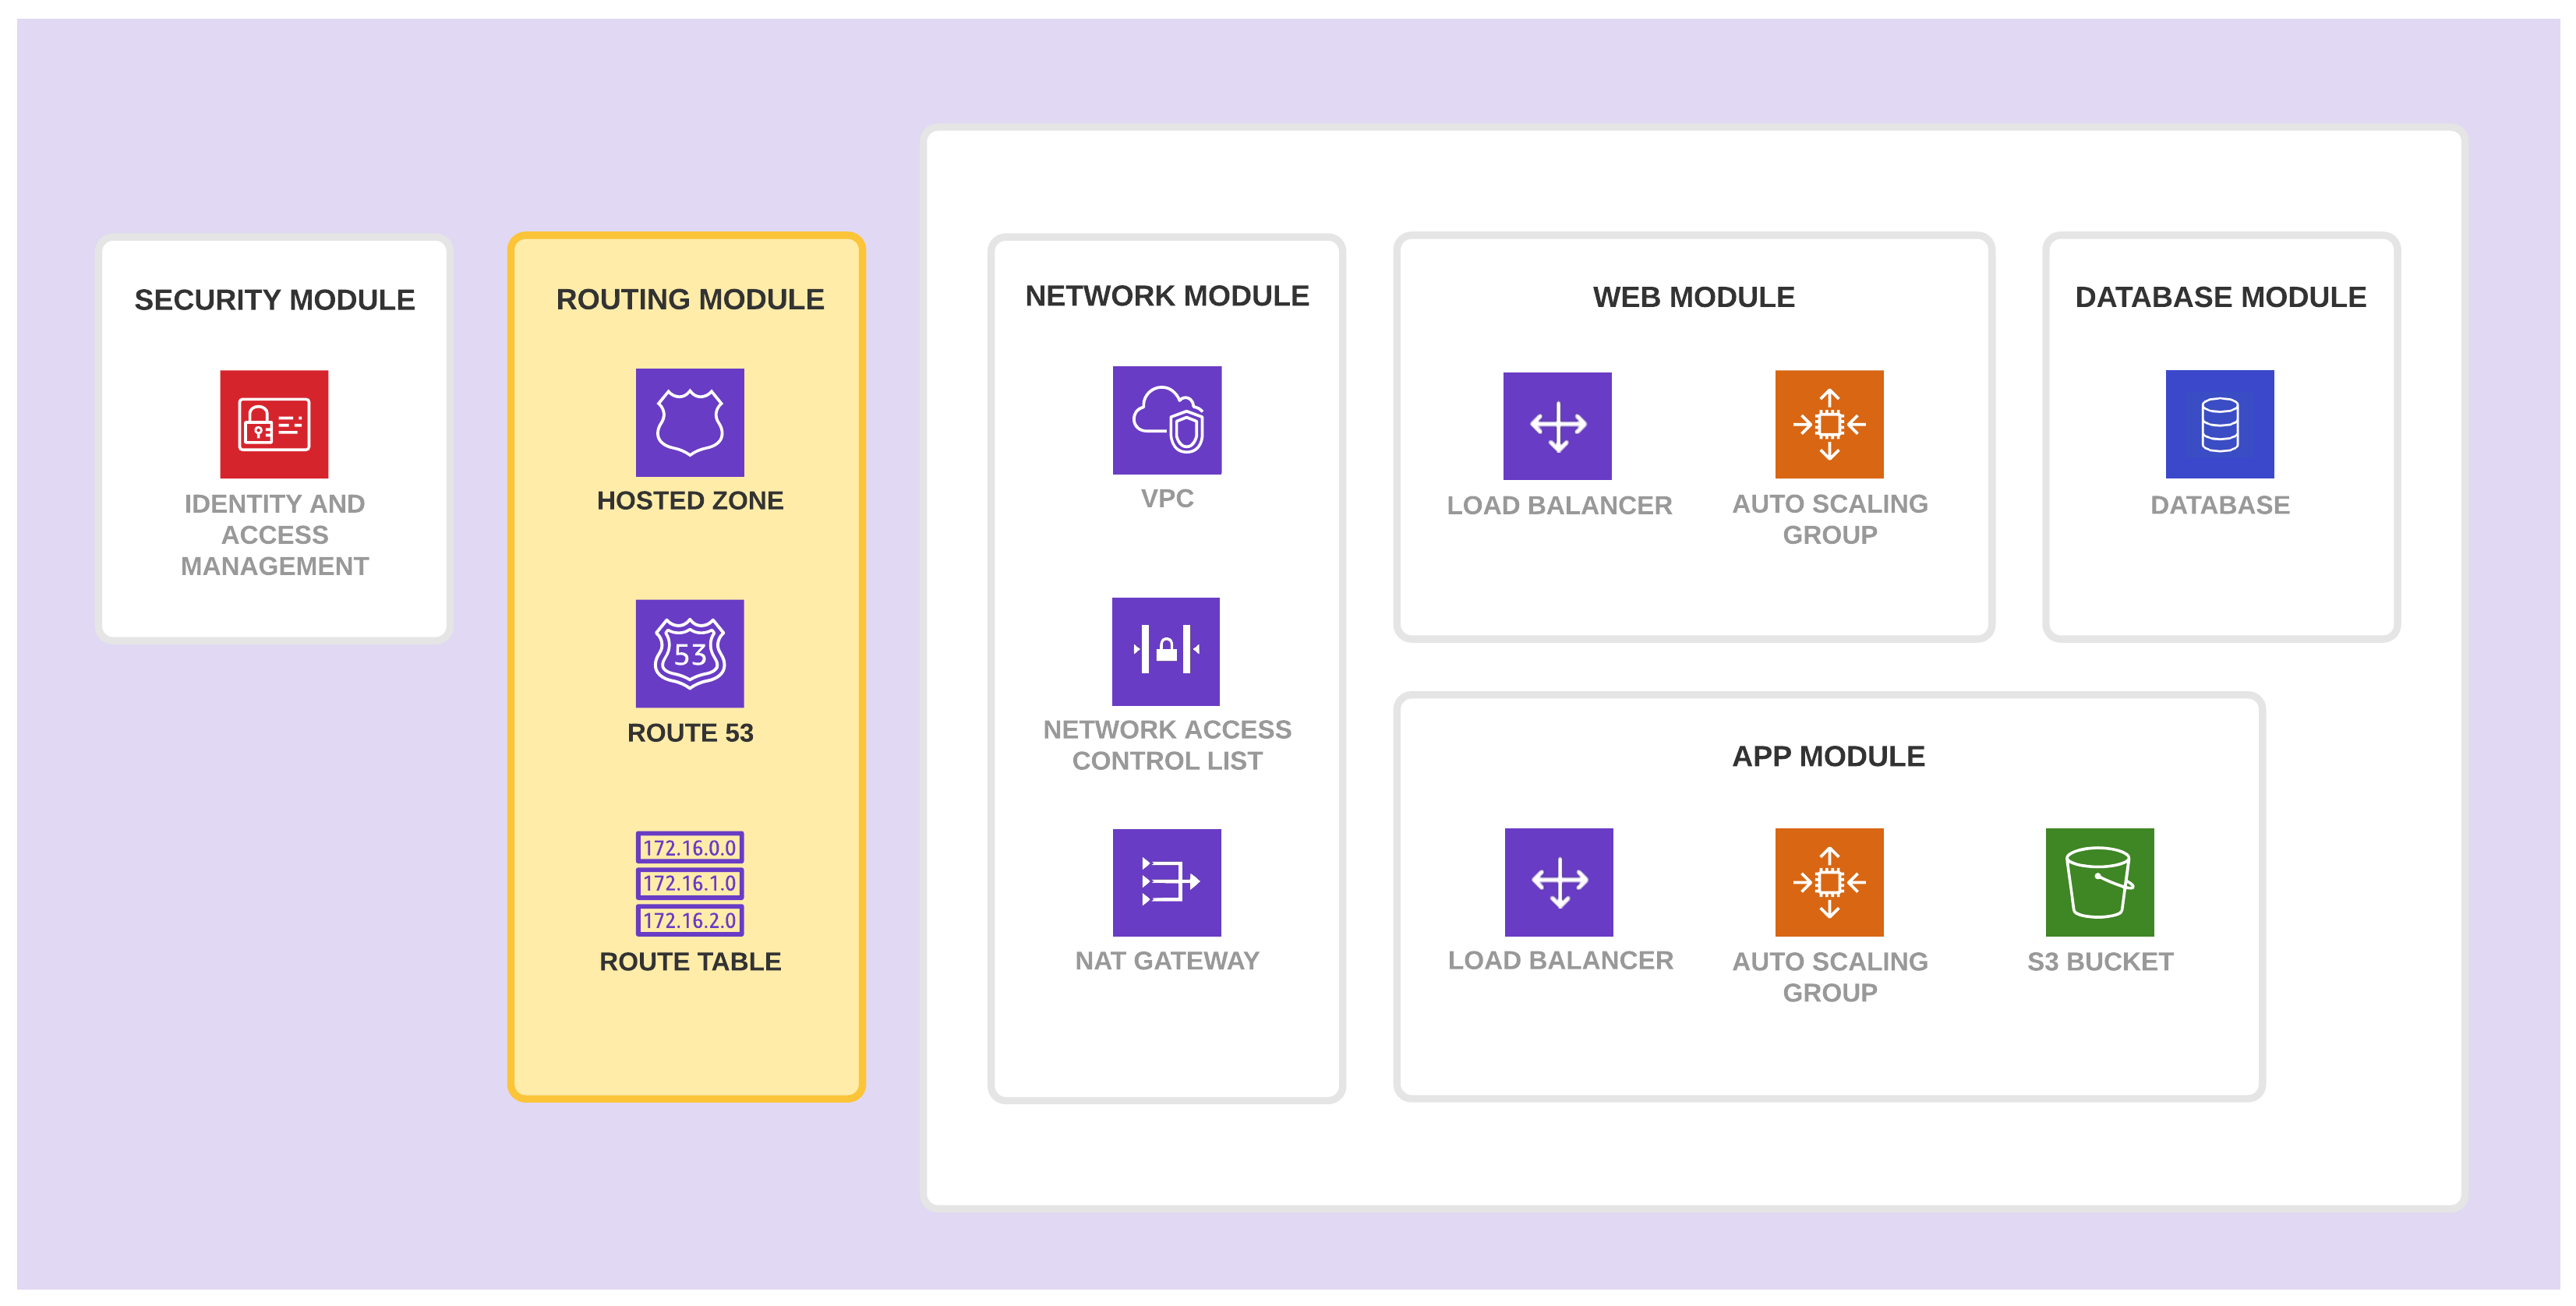Select the Network Access Control List icon

coord(1166,651)
